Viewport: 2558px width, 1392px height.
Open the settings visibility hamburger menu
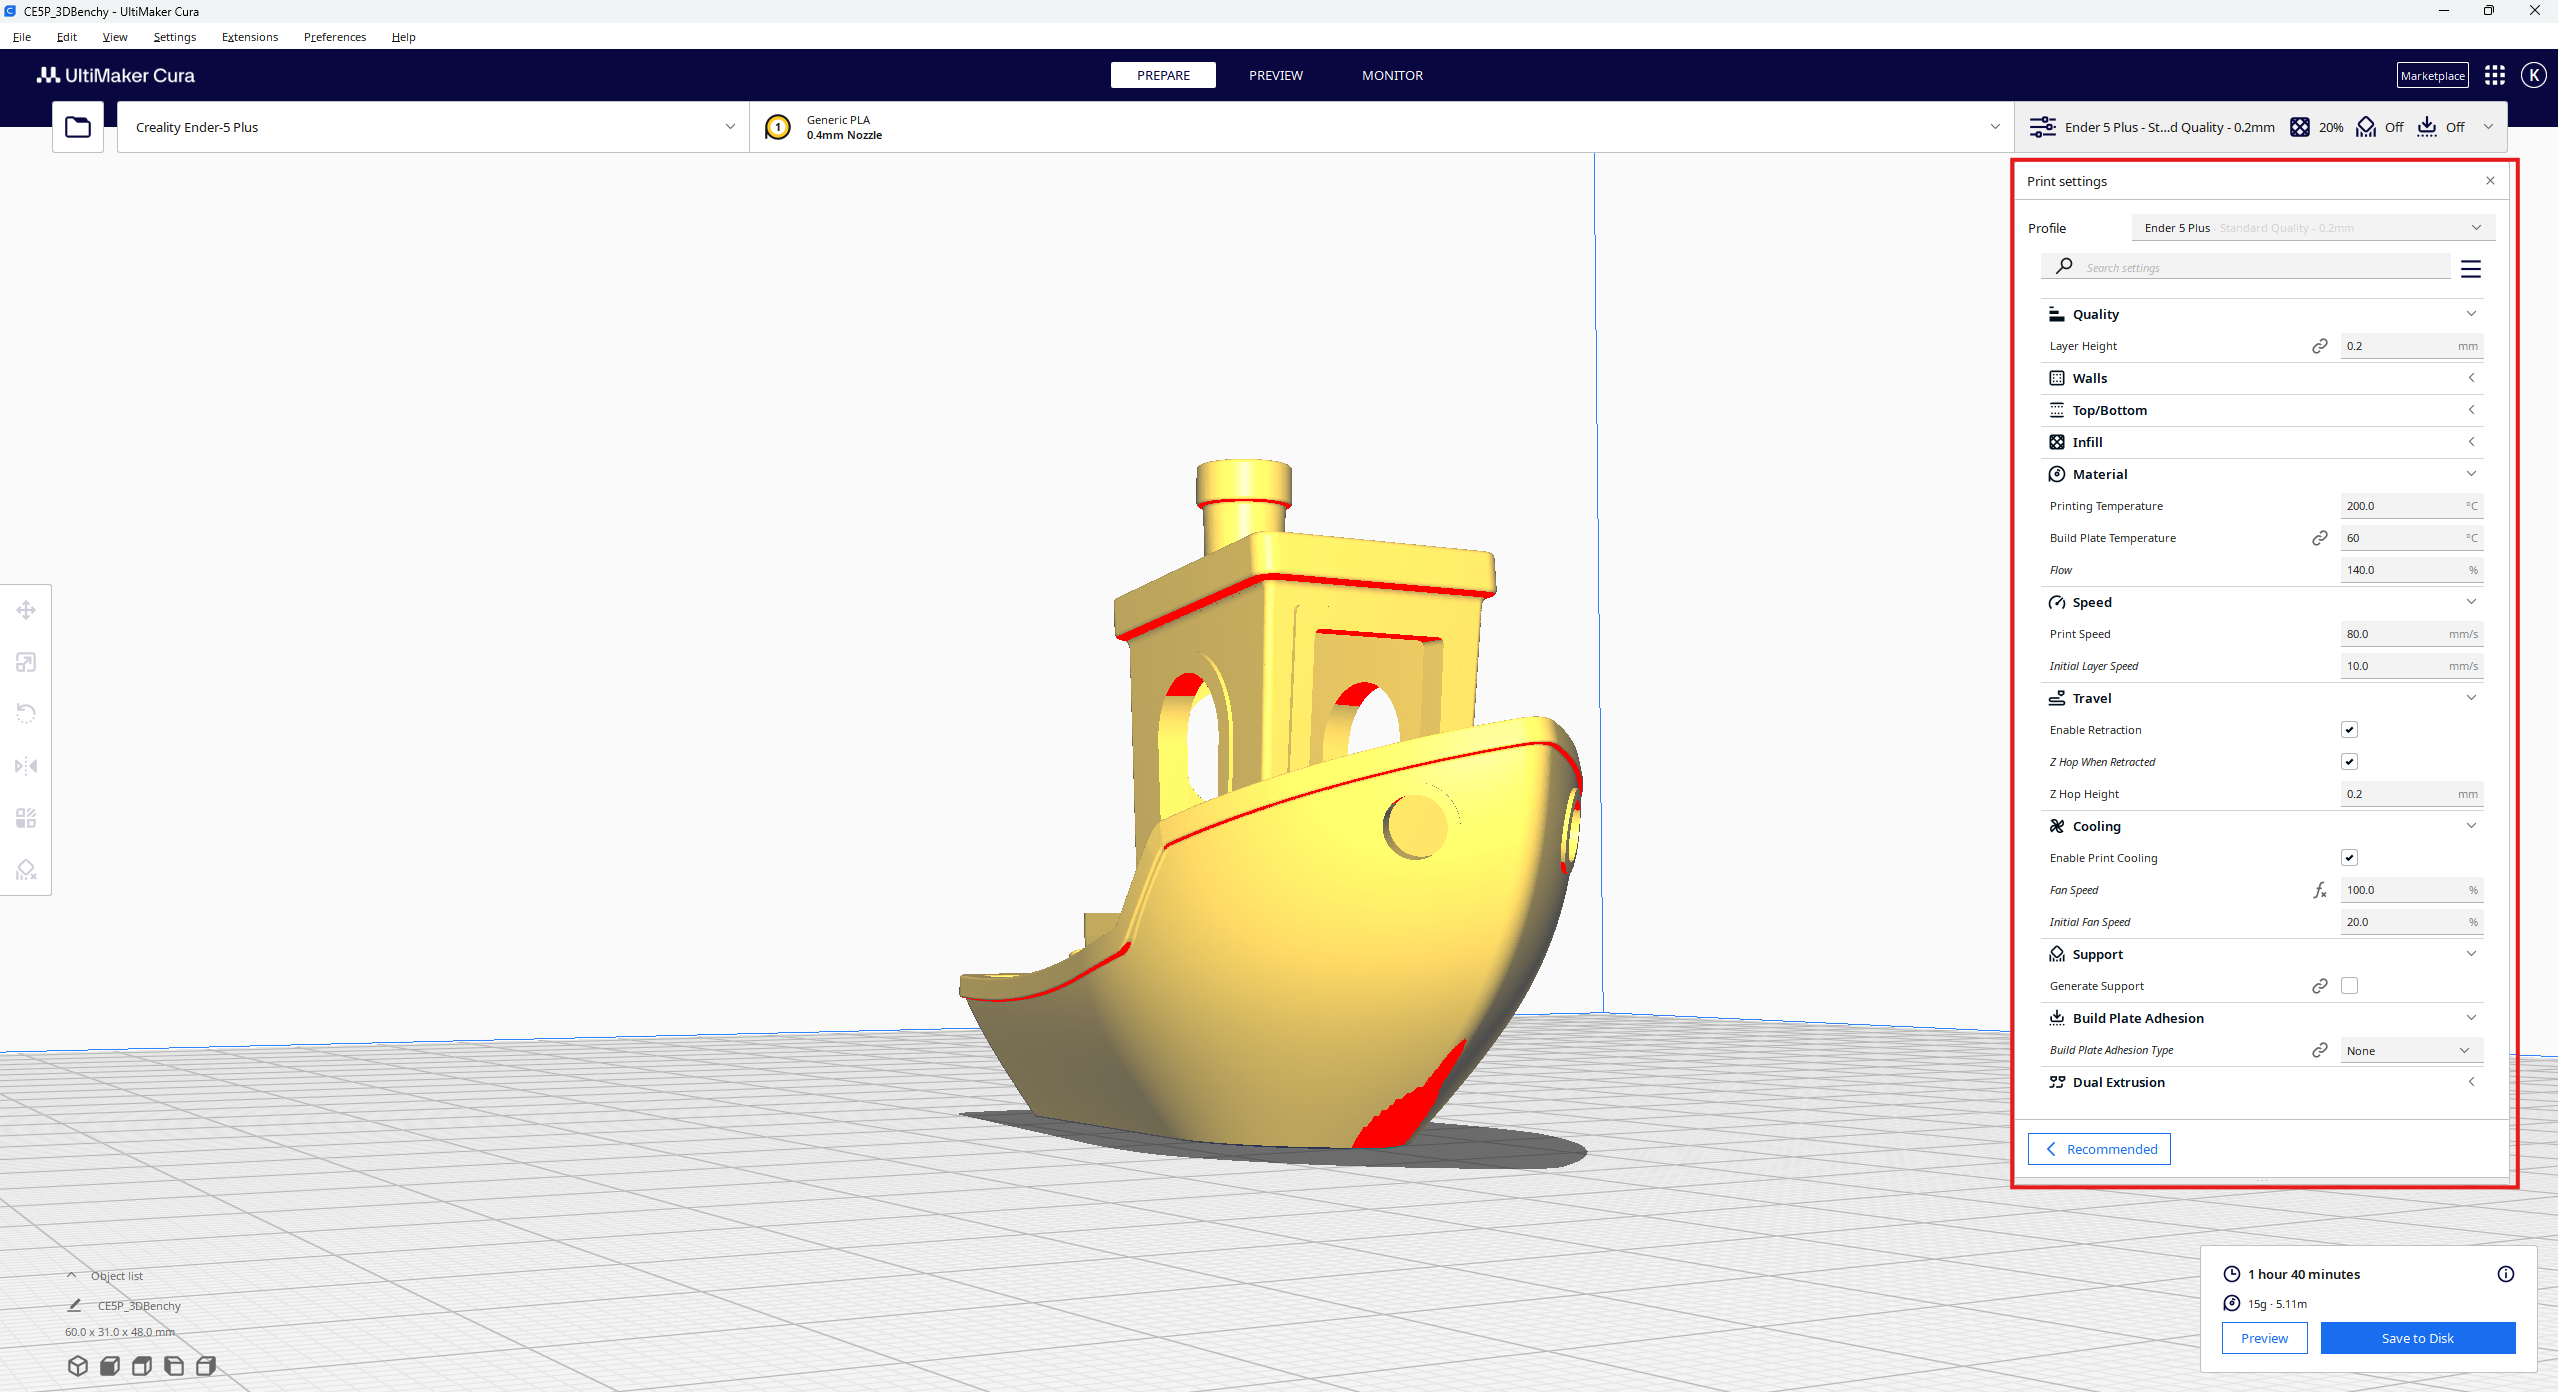[2470, 269]
